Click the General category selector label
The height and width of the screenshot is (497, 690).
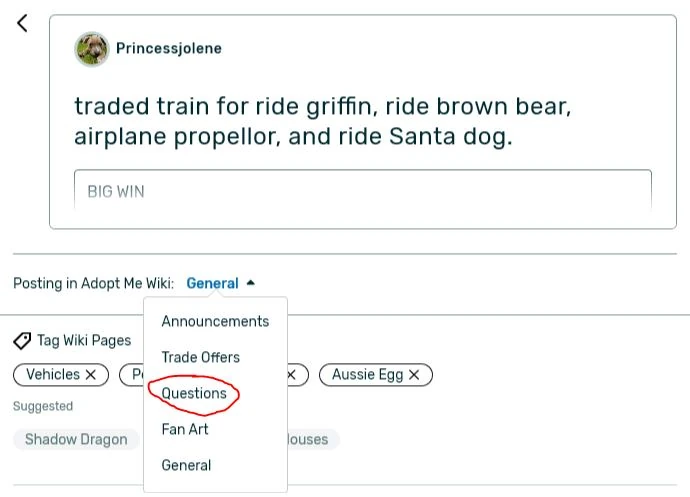212,283
